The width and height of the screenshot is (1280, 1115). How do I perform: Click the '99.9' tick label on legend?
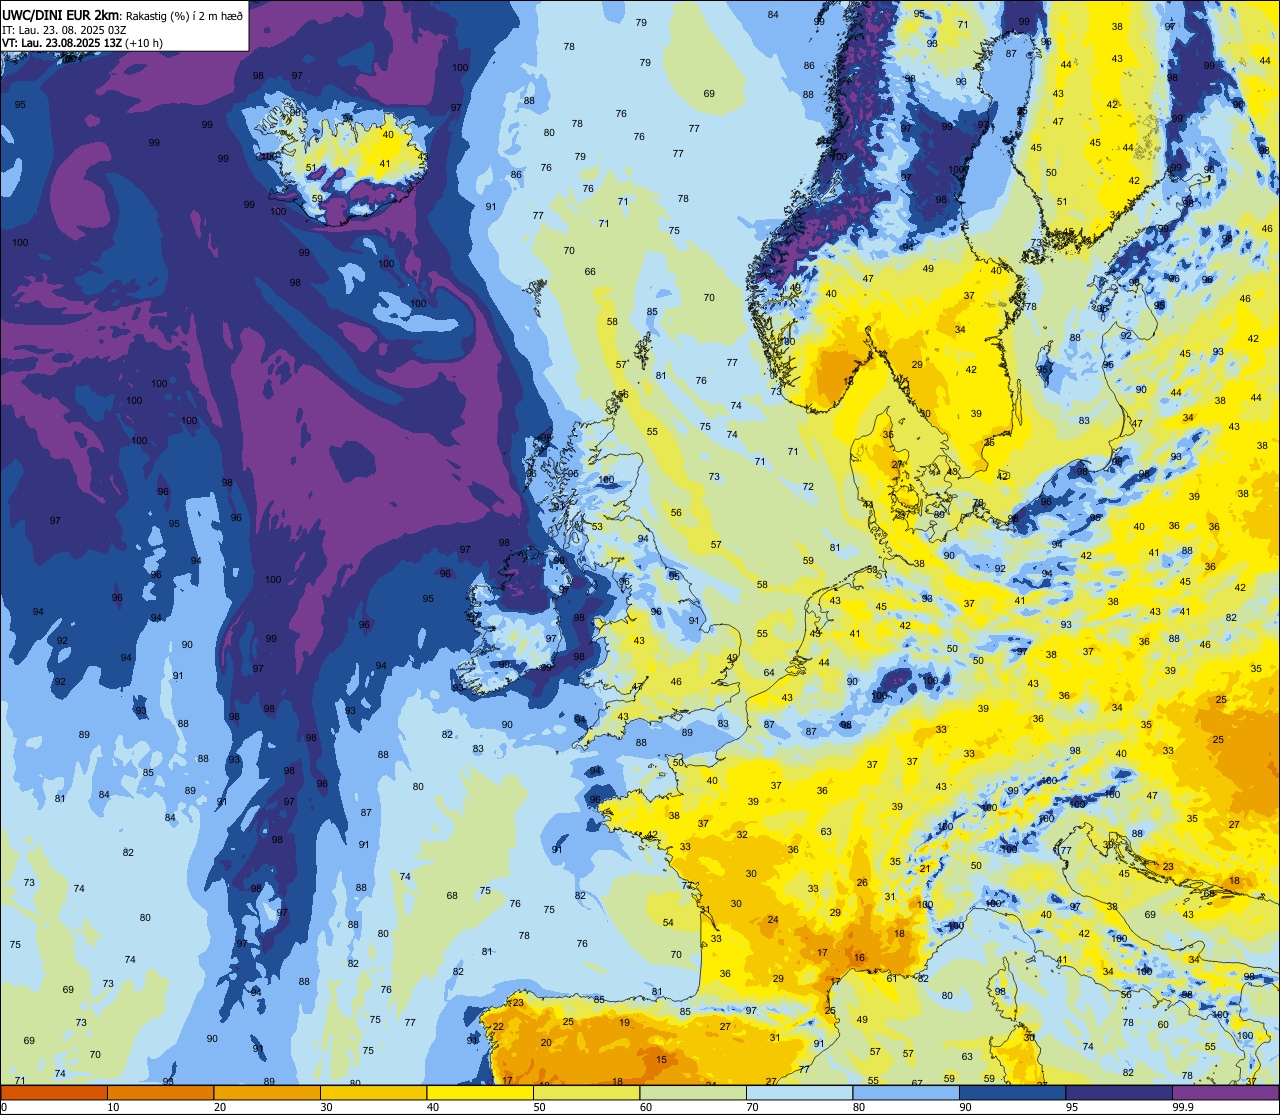[1183, 1106]
